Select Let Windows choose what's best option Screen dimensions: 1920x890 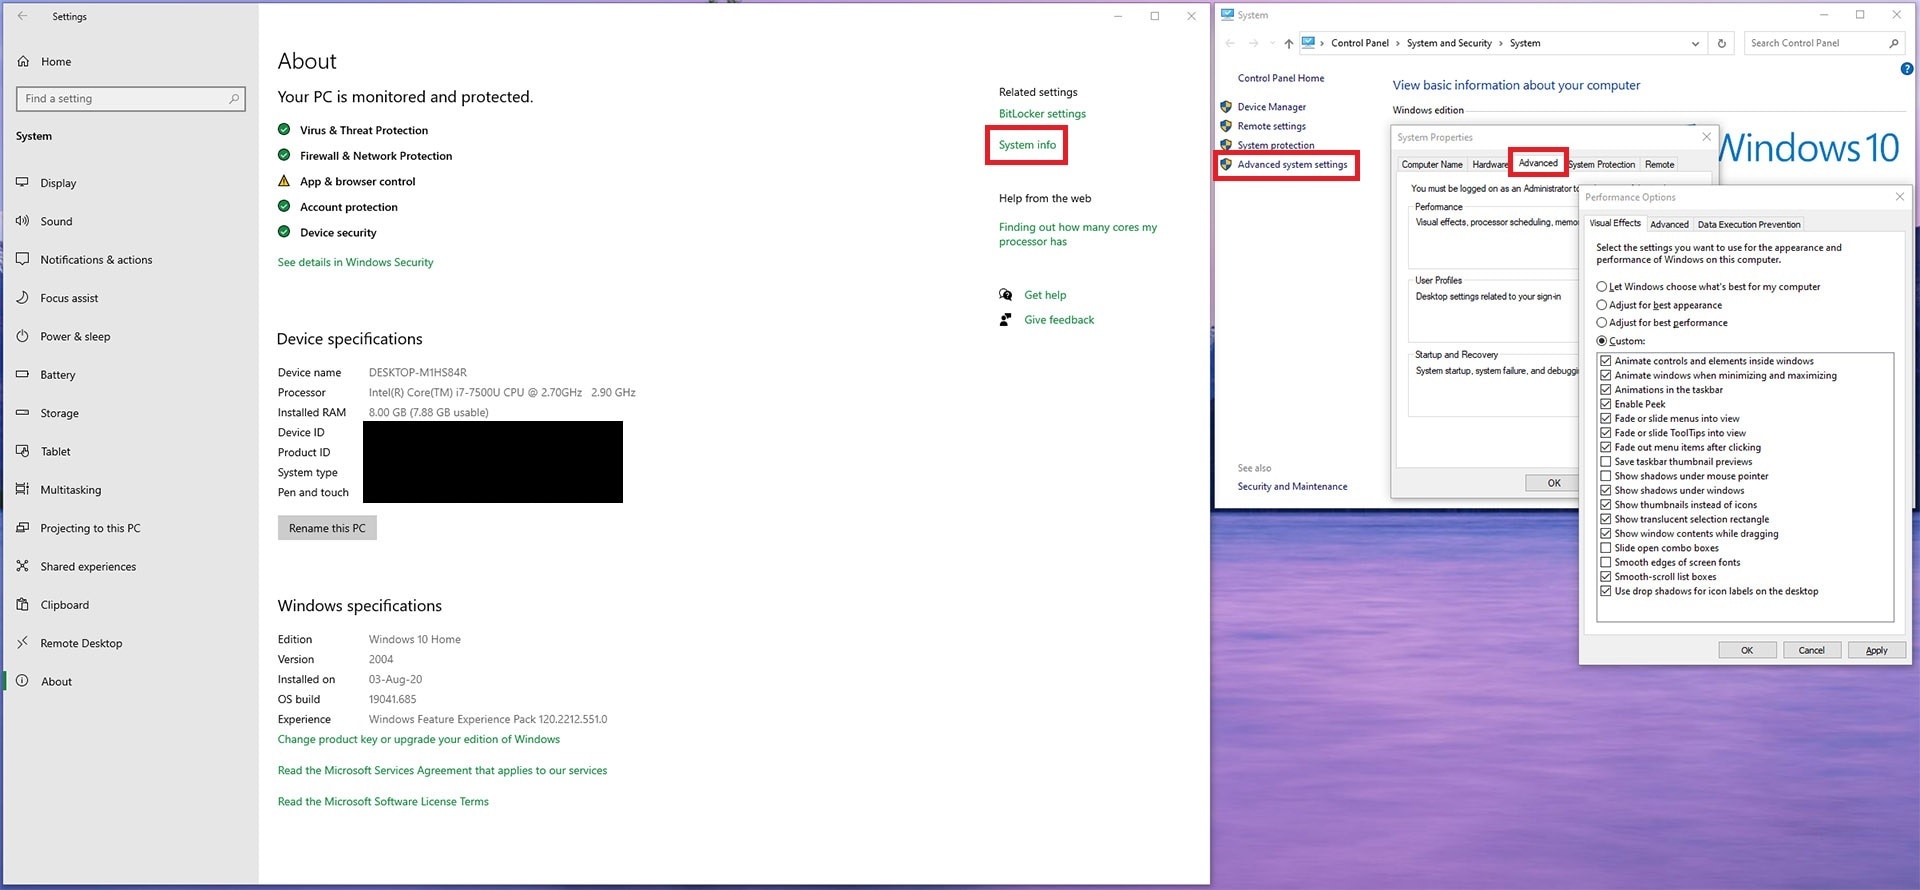tap(1602, 287)
